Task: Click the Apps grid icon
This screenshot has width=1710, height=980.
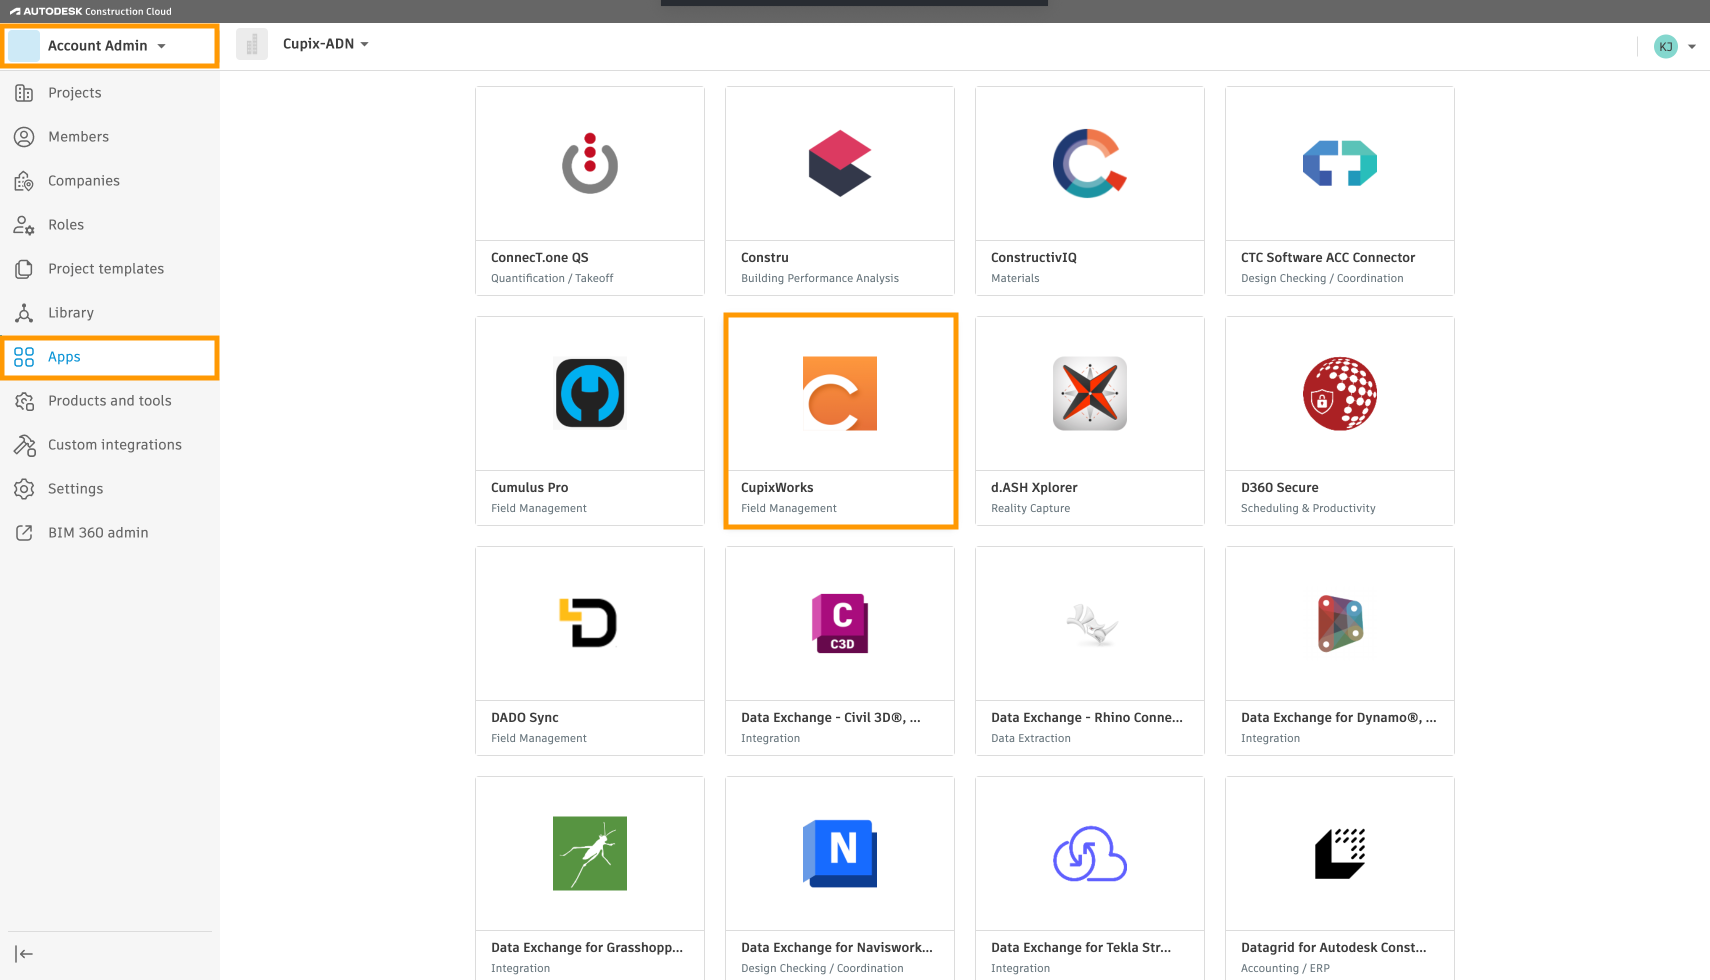Action: click(24, 357)
